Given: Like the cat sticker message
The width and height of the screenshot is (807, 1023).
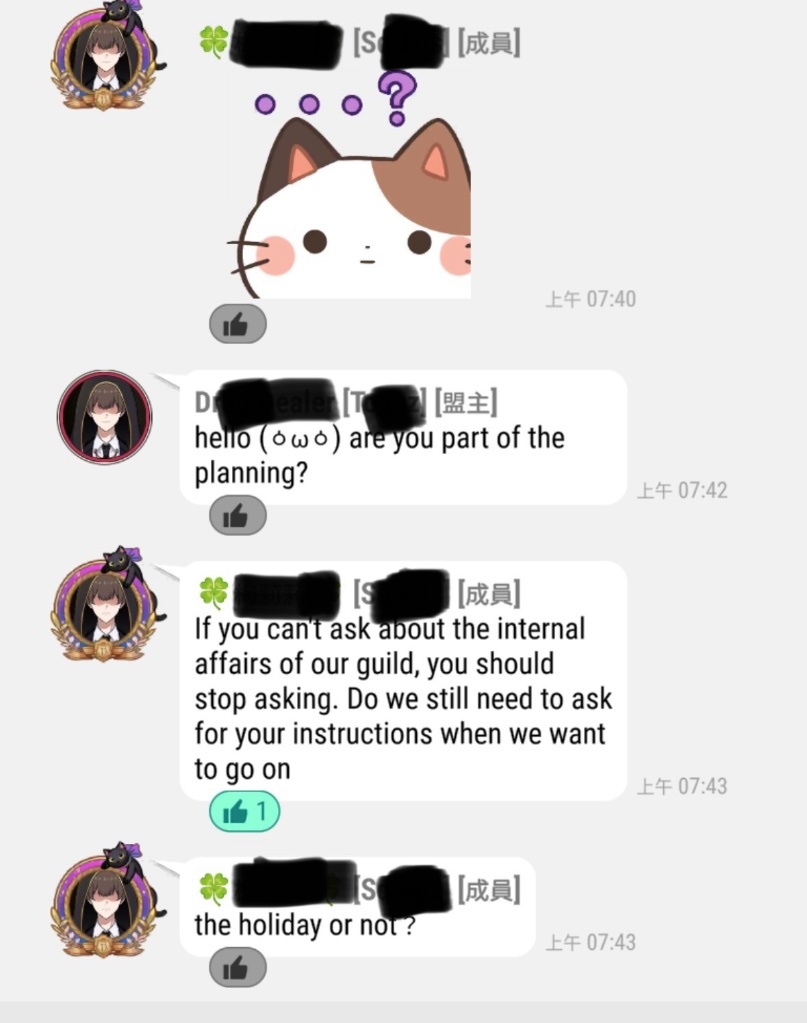Looking at the screenshot, I should [237, 324].
